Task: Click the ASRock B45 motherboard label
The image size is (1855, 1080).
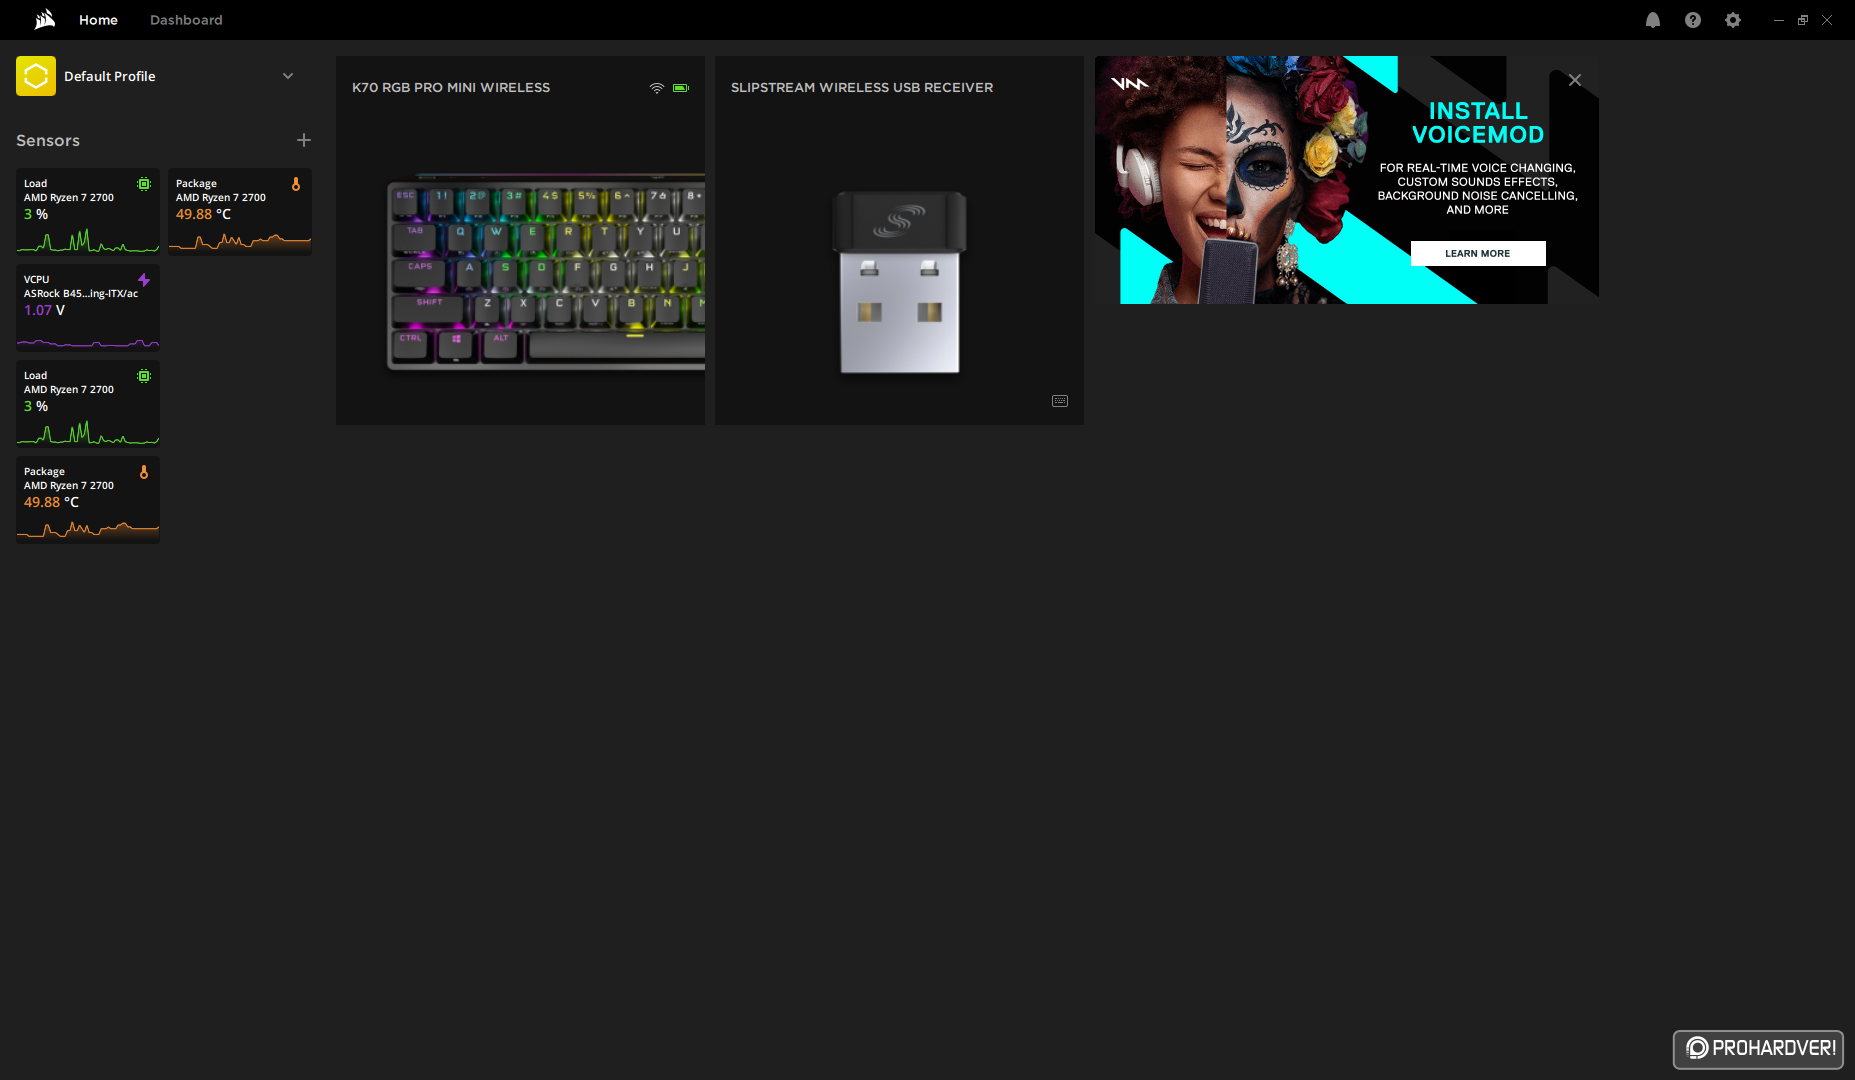Action: [81, 294]
